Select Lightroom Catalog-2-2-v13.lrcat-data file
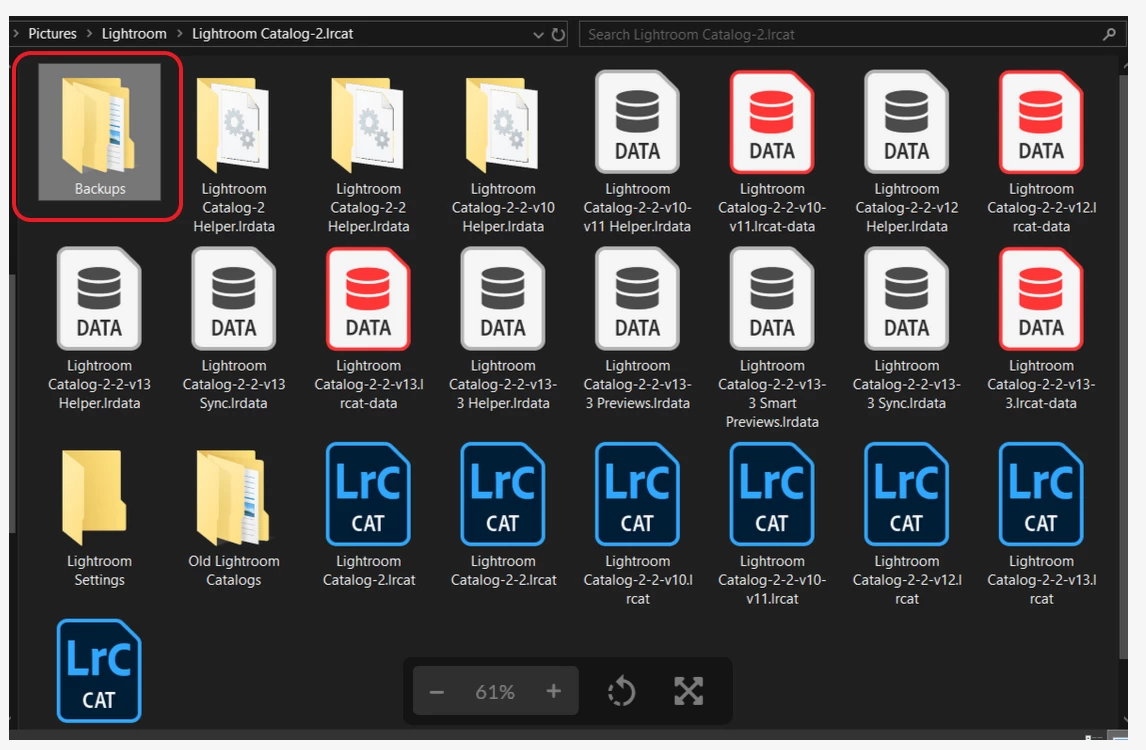The width and height of the screenshot is (1146, 750). (368, 330)
